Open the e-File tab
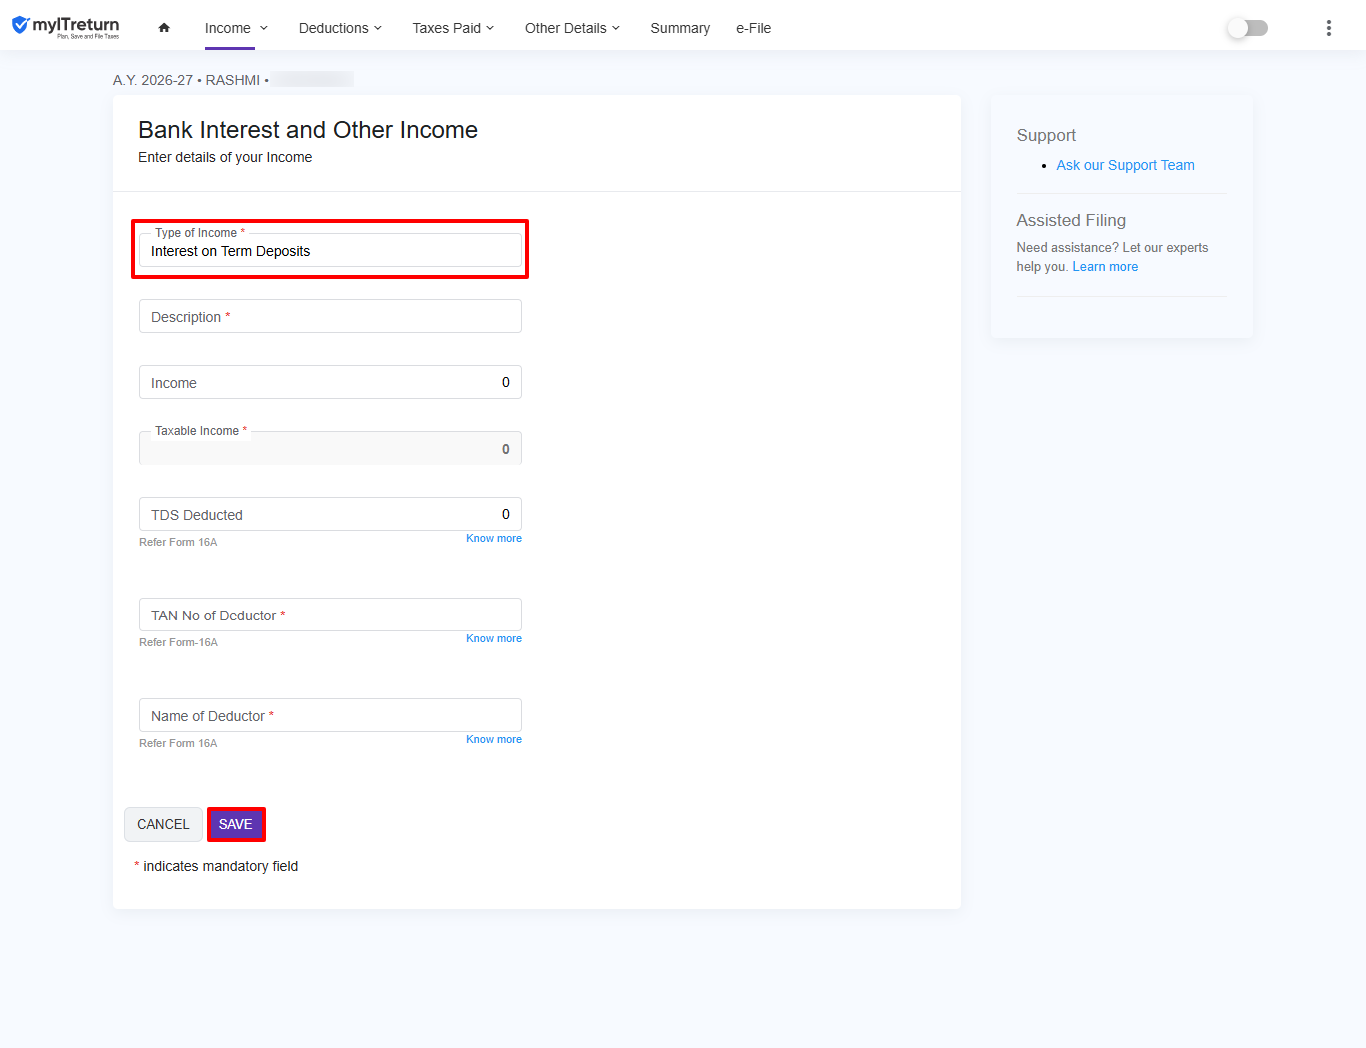Viewport: 1366px width, 1048px height. coord(753,28)
